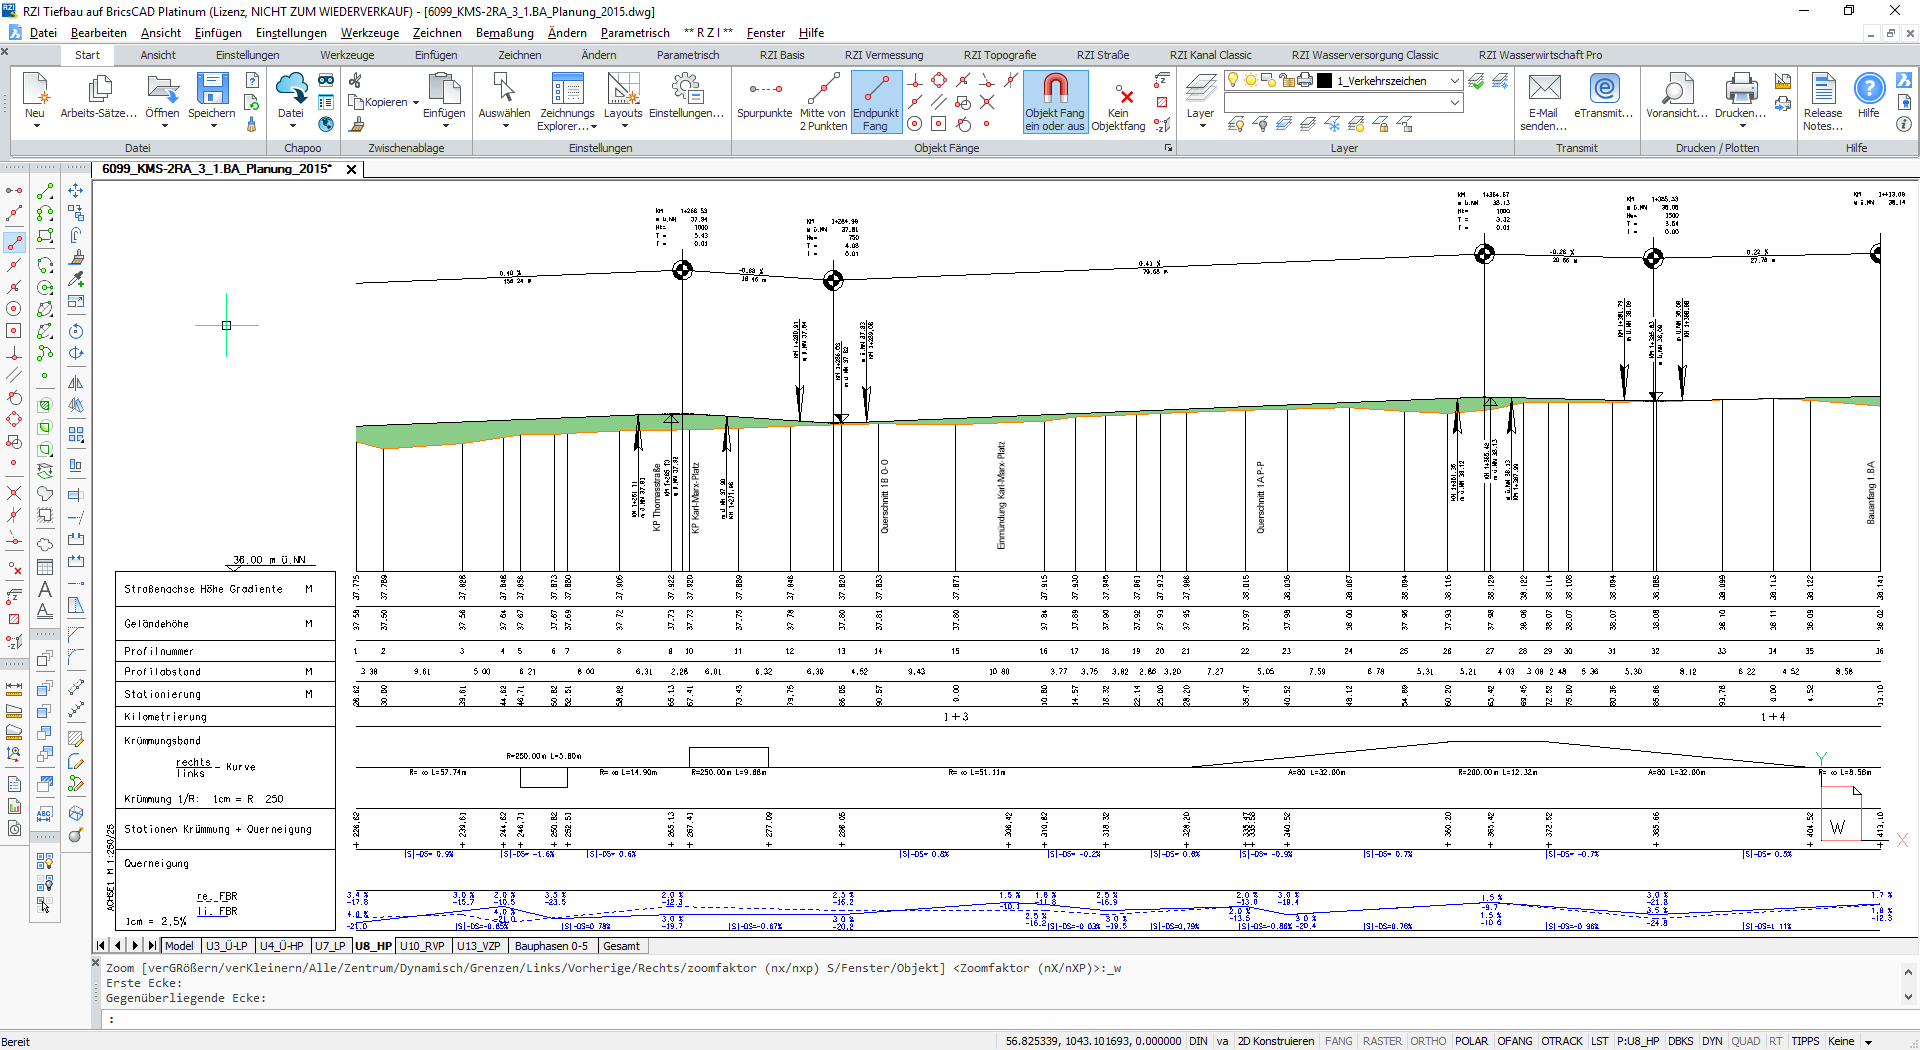Open Voransicht print preview icon
1920x1050 pixels.
[x=1677, y=88]
